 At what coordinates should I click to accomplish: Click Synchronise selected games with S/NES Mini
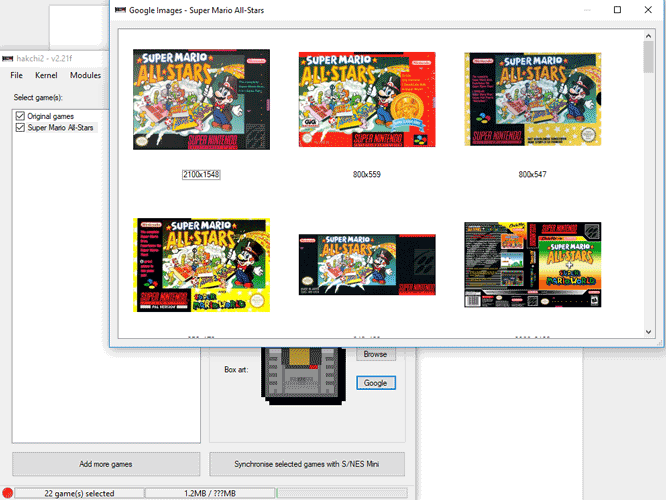(307, 464)
